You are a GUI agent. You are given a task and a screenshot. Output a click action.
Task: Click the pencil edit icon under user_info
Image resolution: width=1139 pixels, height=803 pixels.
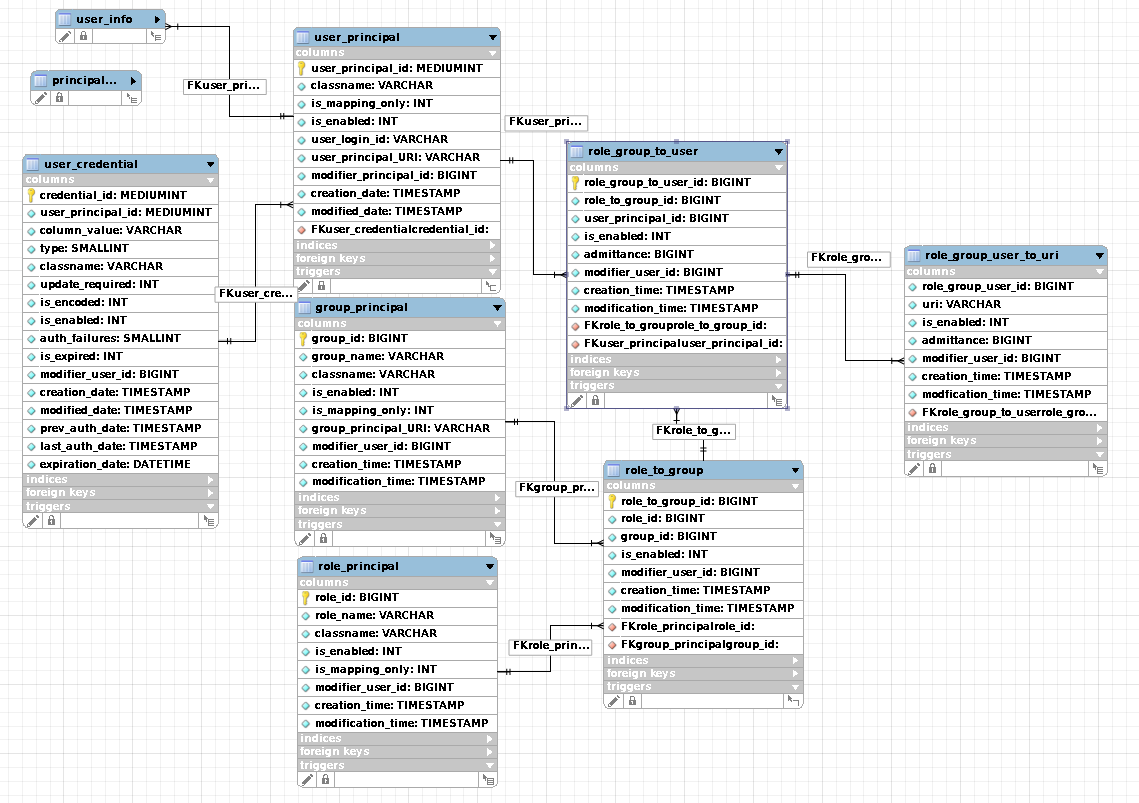[65, 36]
